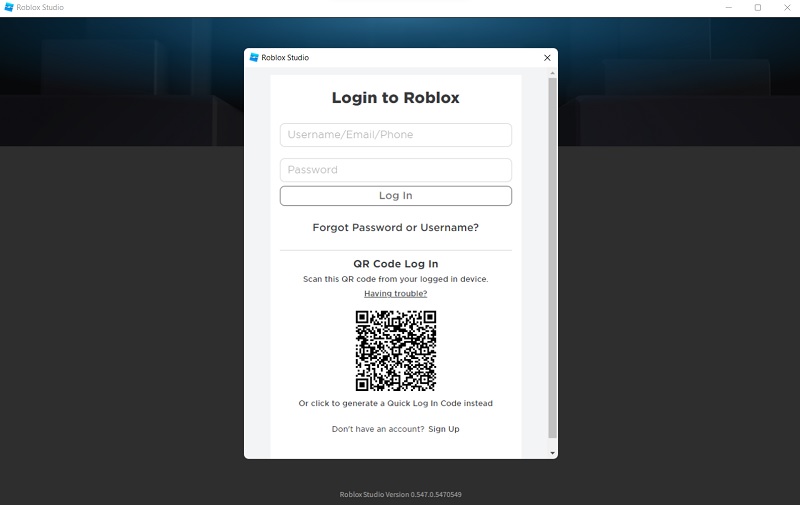Click the QR code image

(395, 350)
